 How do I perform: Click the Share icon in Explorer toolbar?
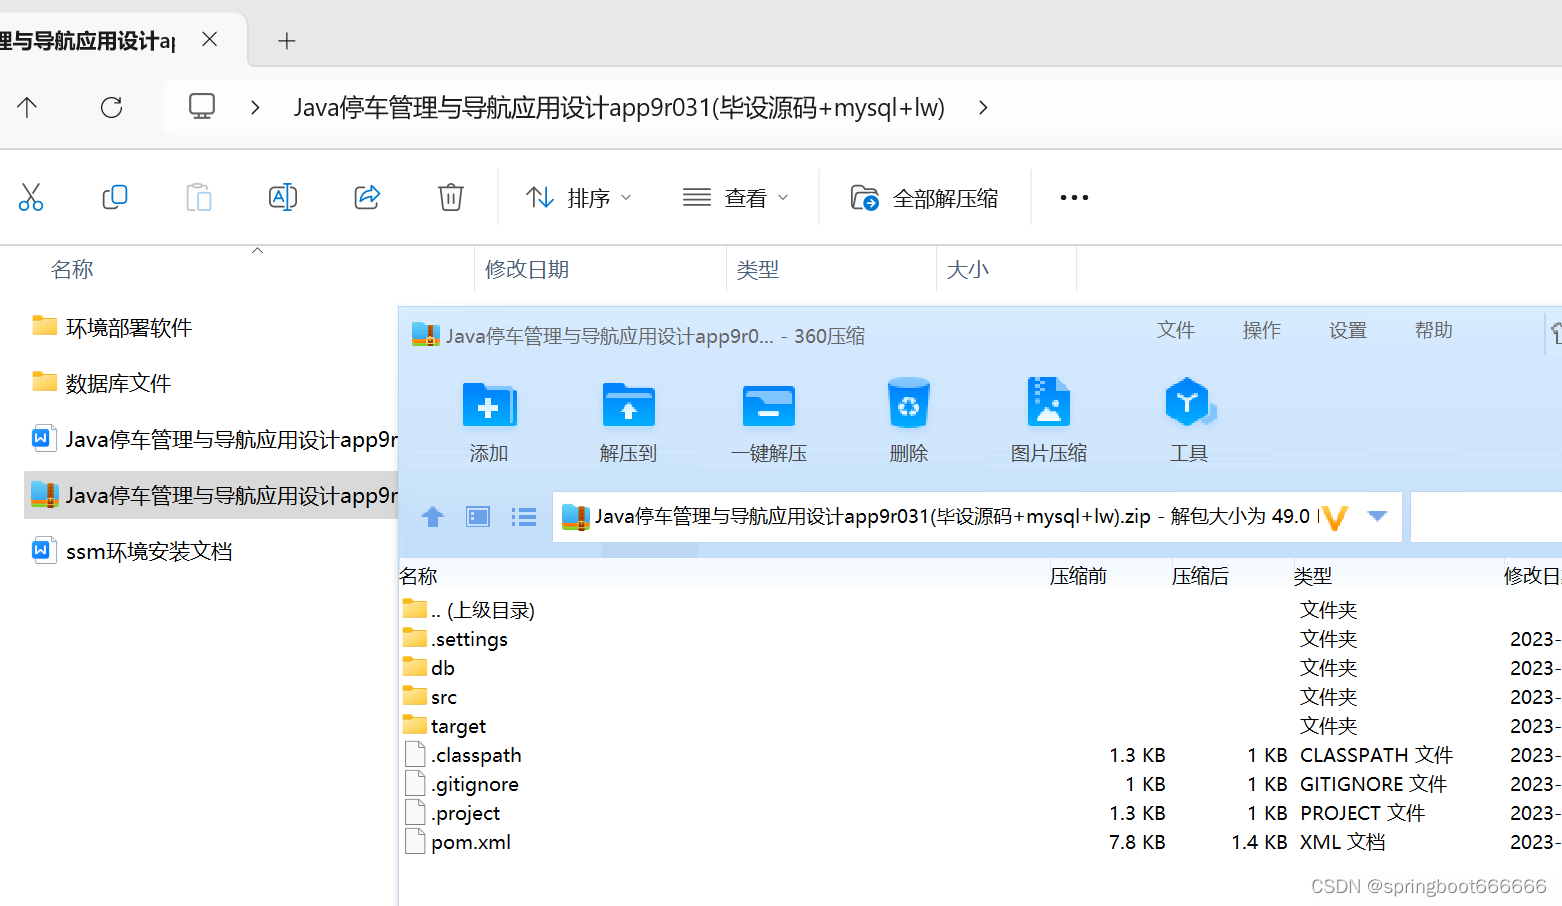tap(367, 197)
